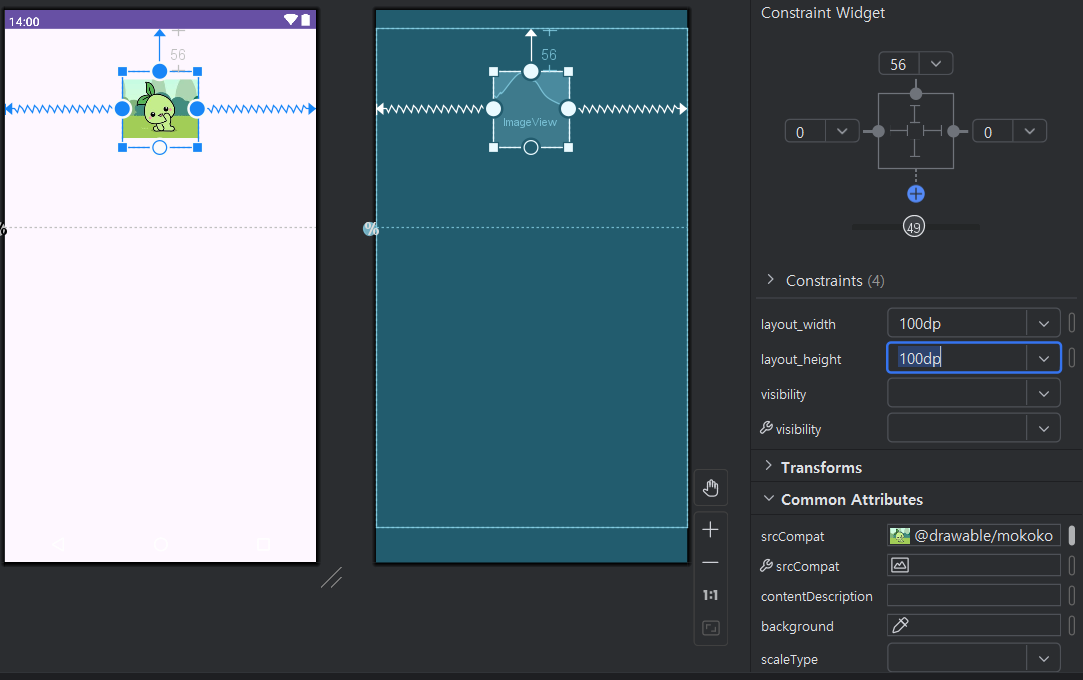This screenshot has height=680, width=1083.
Task: Click resource picker bar beside contentDescription
Action: pyautogui.click(x=1072, y=595)
